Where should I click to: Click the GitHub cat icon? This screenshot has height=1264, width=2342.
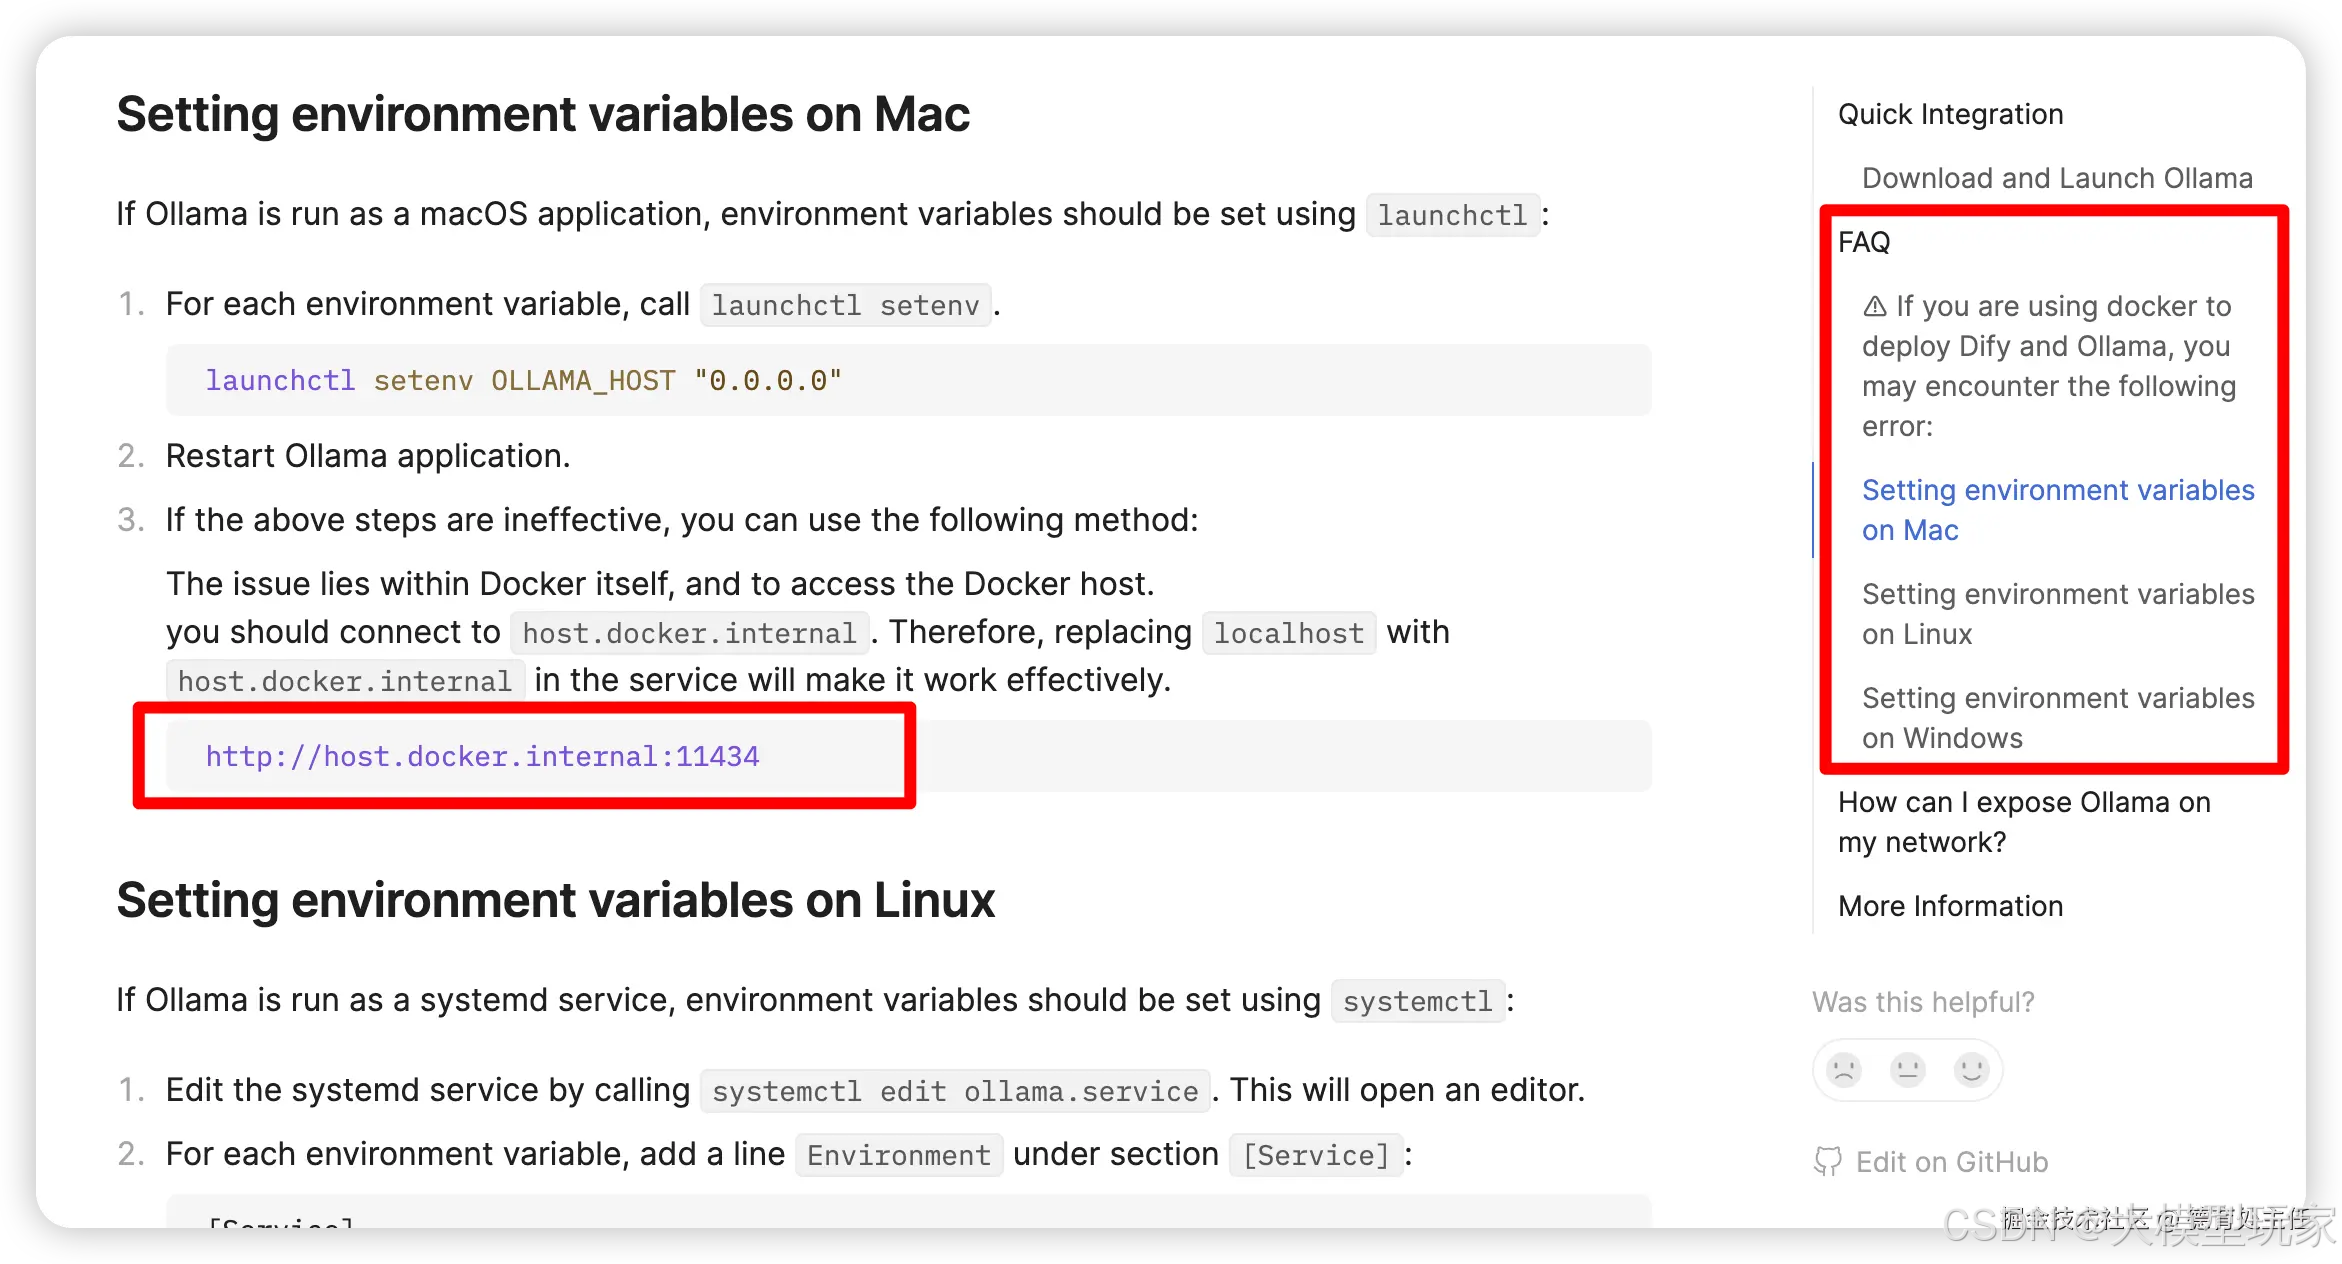point(1828,1161)
